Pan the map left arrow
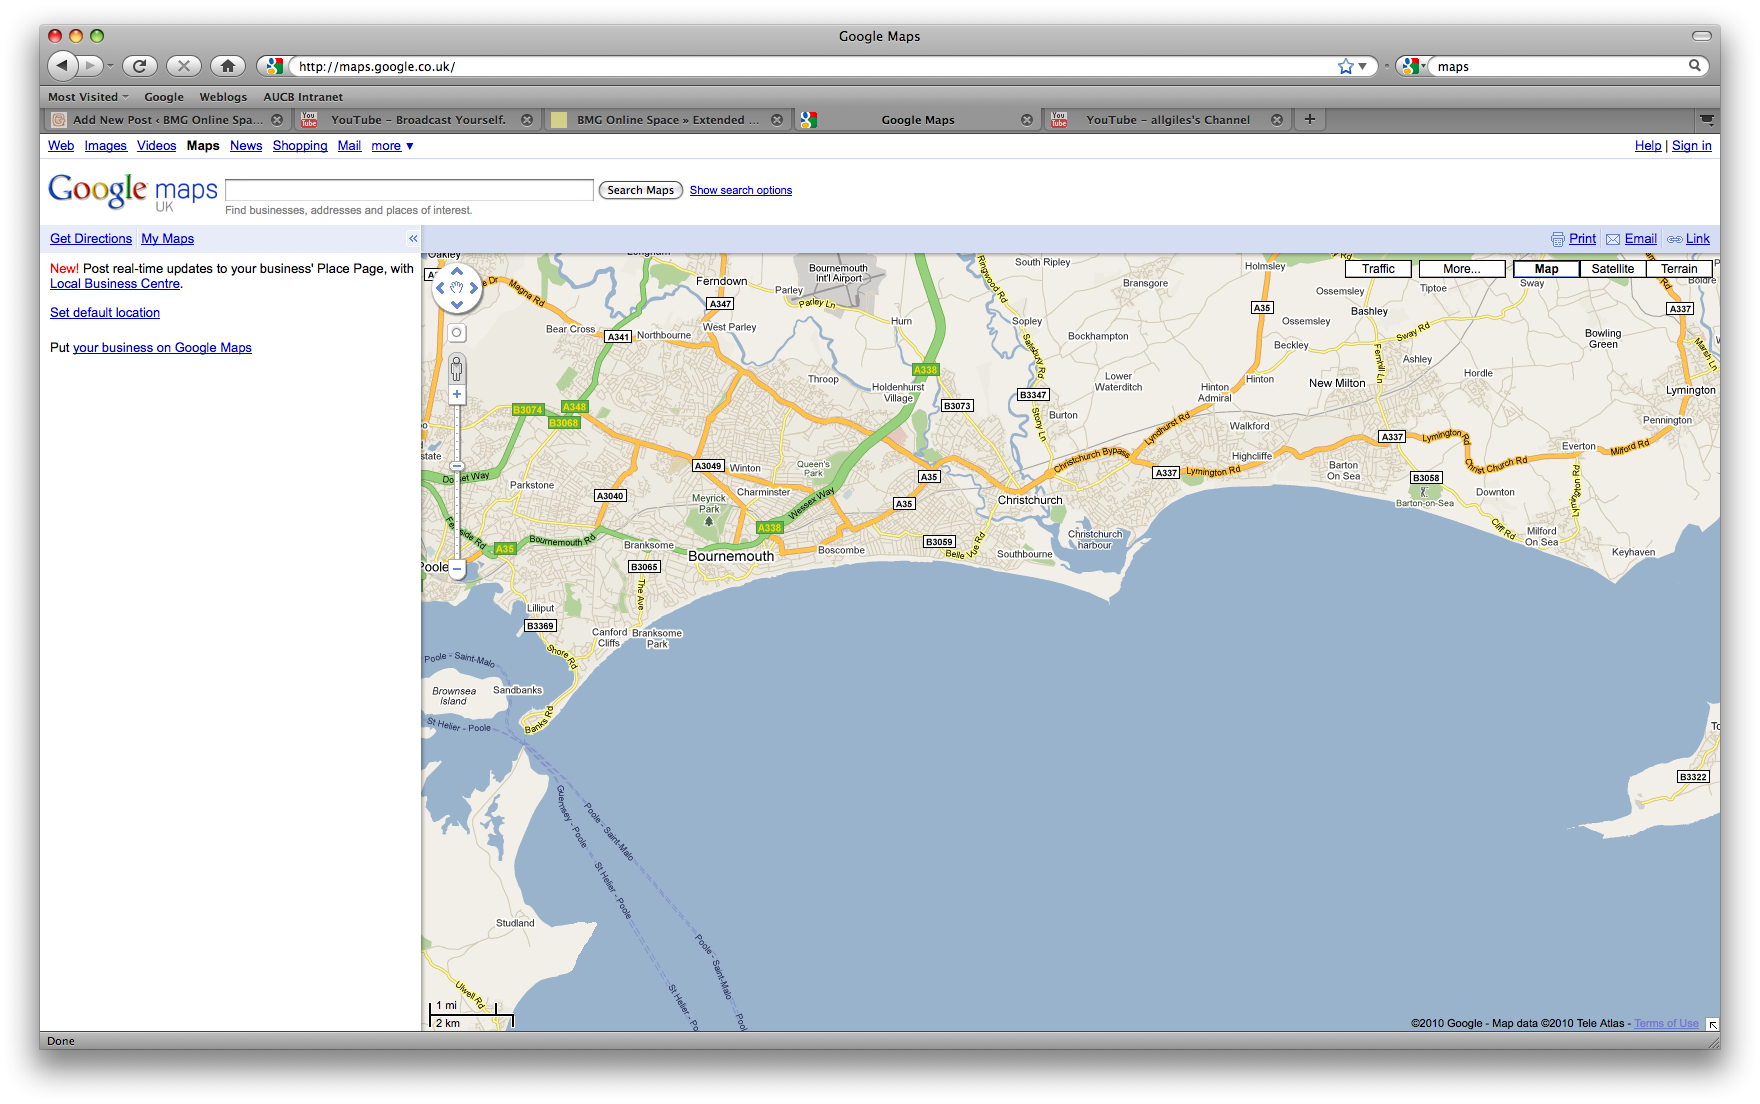 tap(441, 288)
